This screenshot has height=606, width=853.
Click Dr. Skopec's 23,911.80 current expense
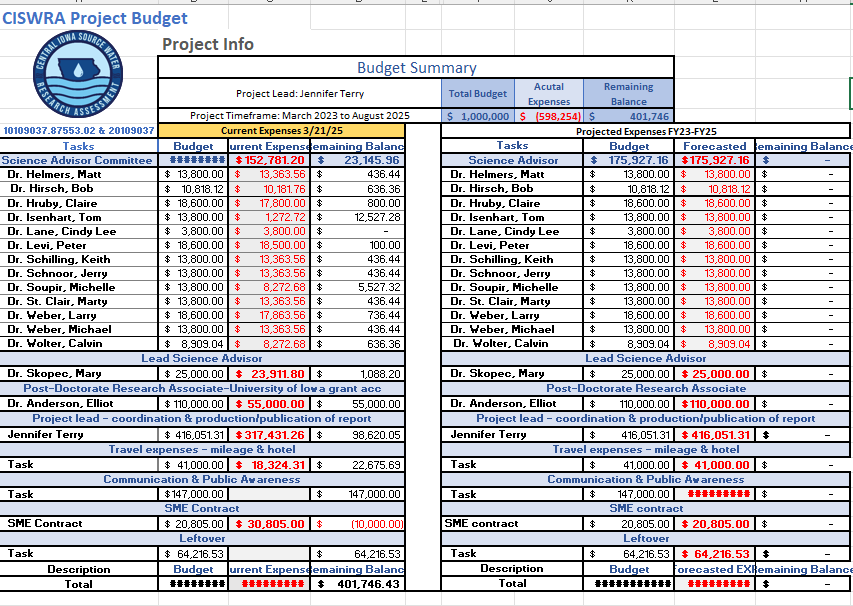point(269,374)
